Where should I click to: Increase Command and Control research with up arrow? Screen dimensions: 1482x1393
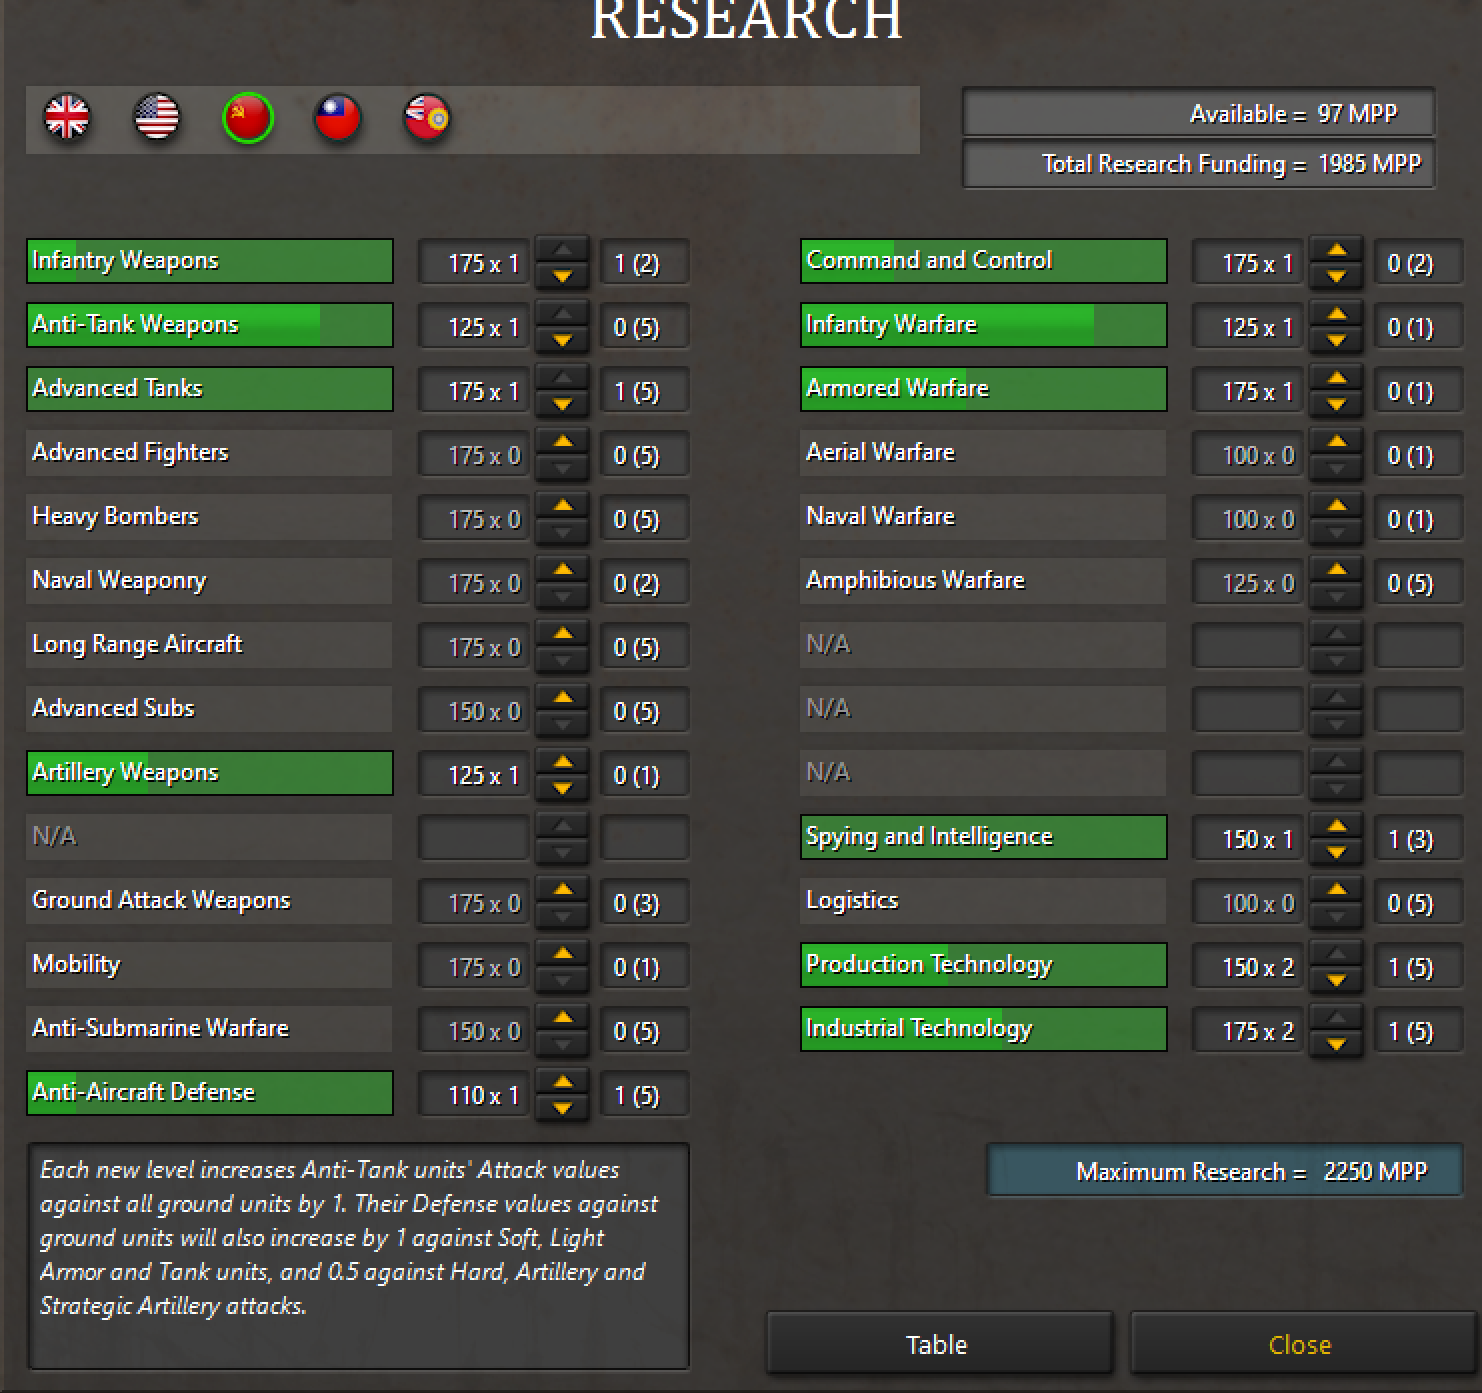pos(1337,250)
